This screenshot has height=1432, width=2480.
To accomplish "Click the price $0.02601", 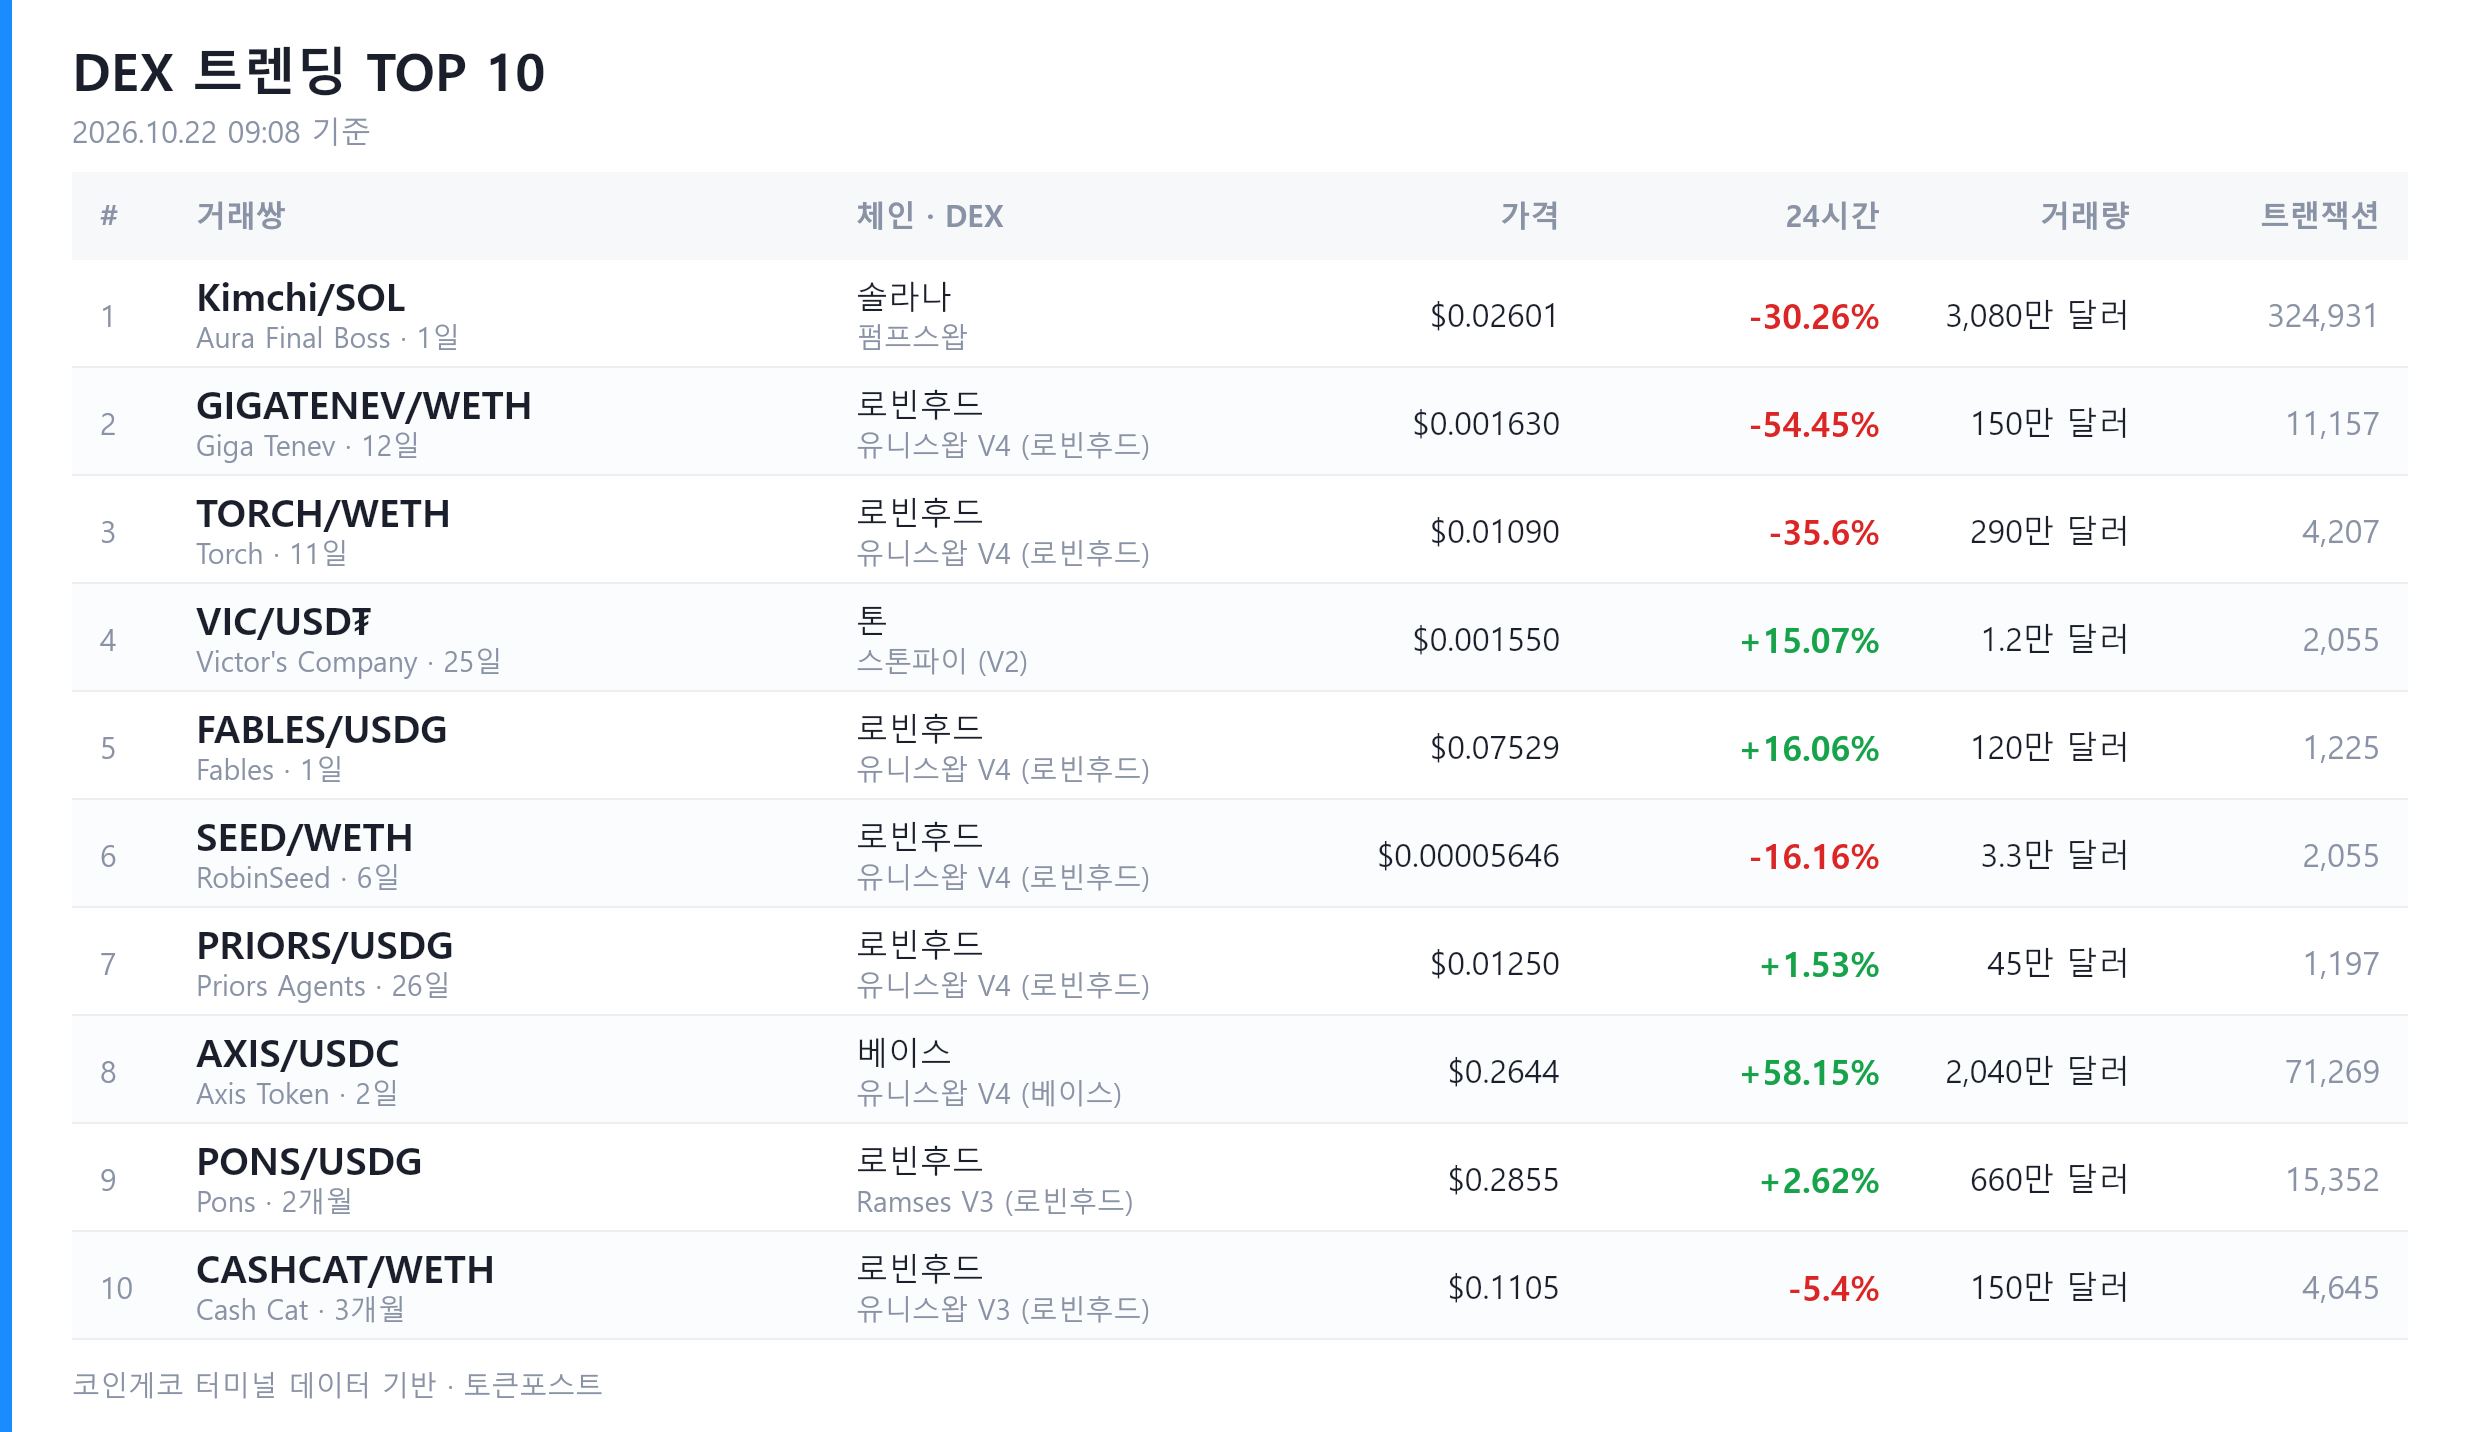I will coord(1494,316).
